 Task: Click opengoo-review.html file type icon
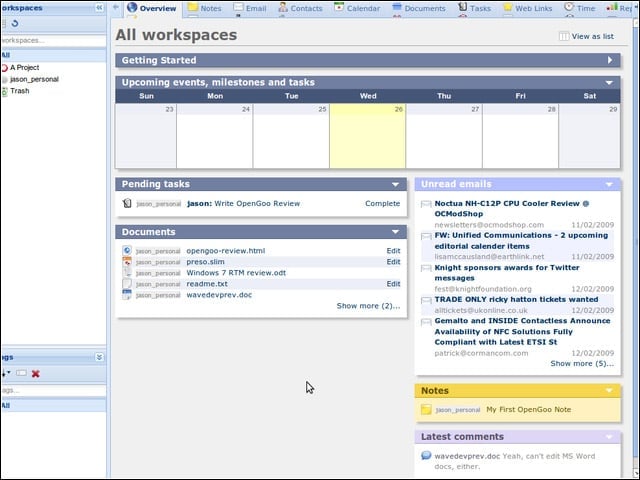[x=127, y=250]
